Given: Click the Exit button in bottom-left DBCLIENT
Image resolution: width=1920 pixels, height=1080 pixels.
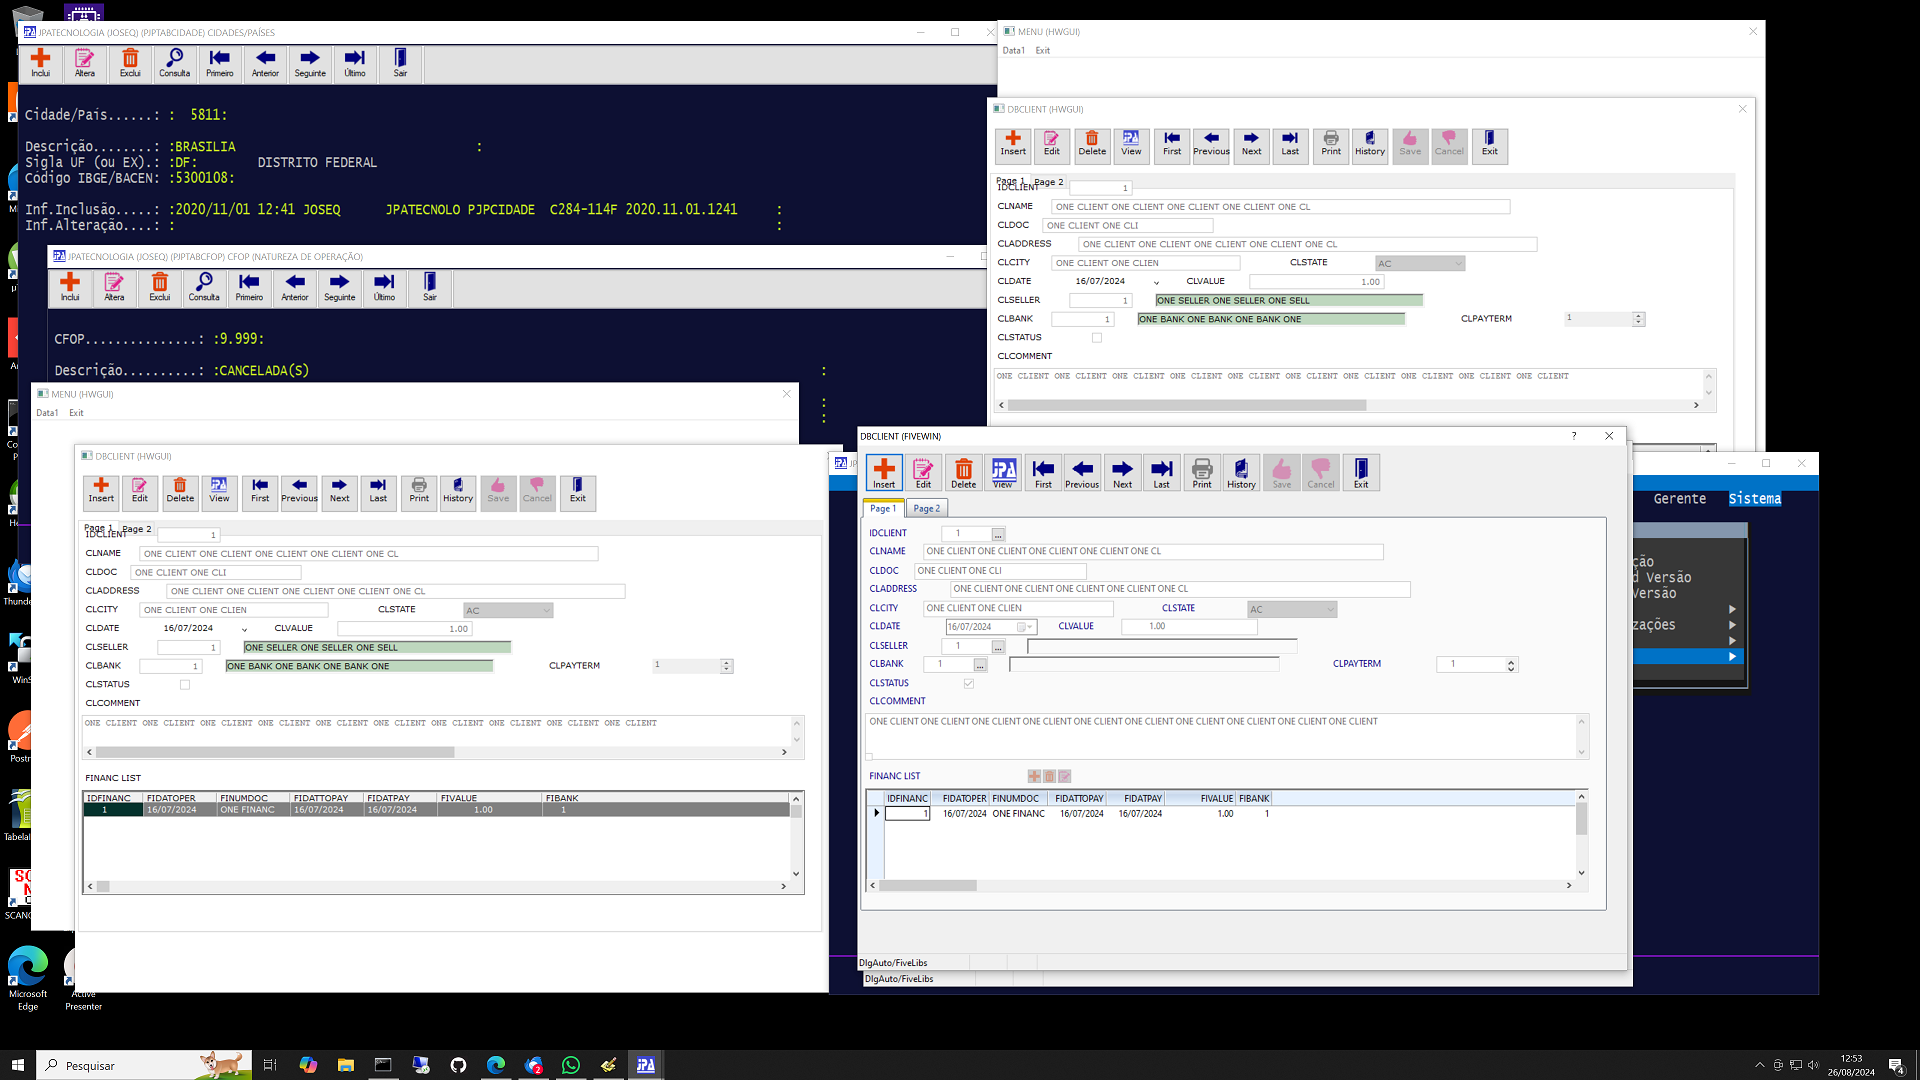Looking at the screenshot, I should (578, 491).
